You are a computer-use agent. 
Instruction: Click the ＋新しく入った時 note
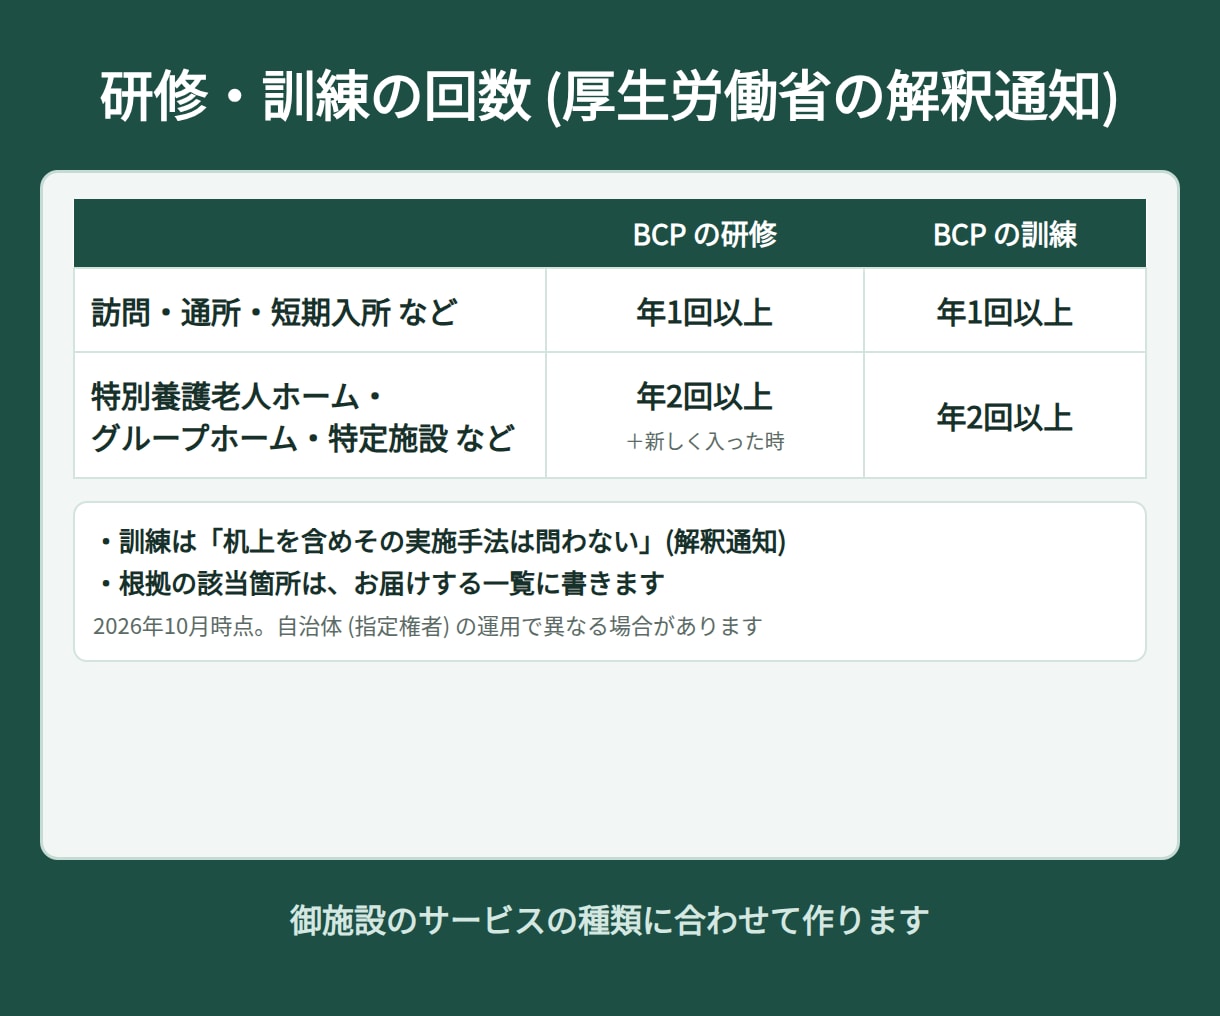tap(705, 441)
